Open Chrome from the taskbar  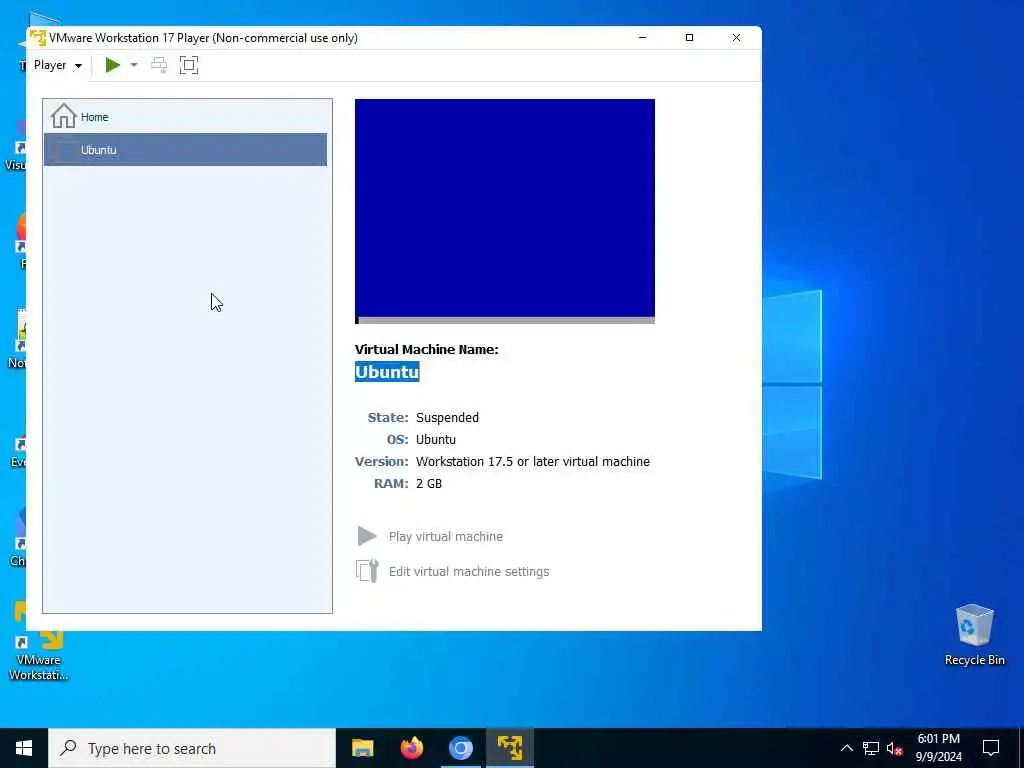460,748
